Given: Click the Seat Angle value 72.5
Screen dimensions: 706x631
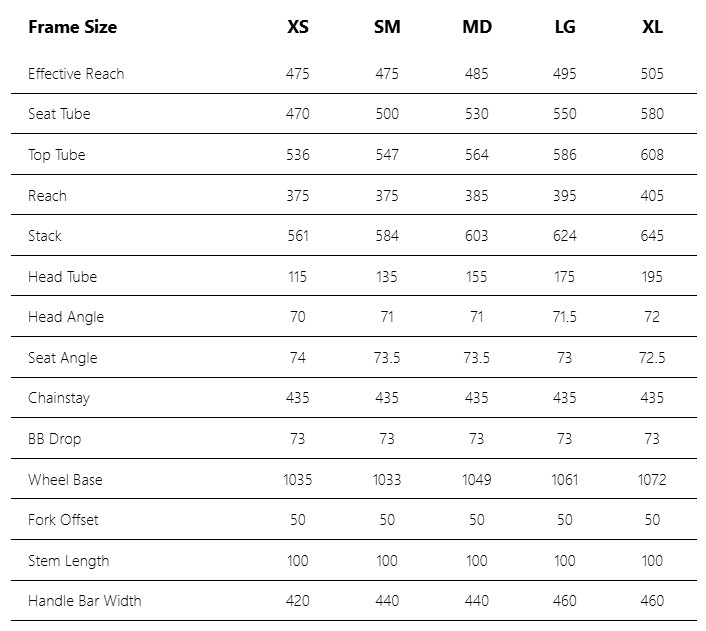Looking at the screenshot, I should tap(652, 358).
